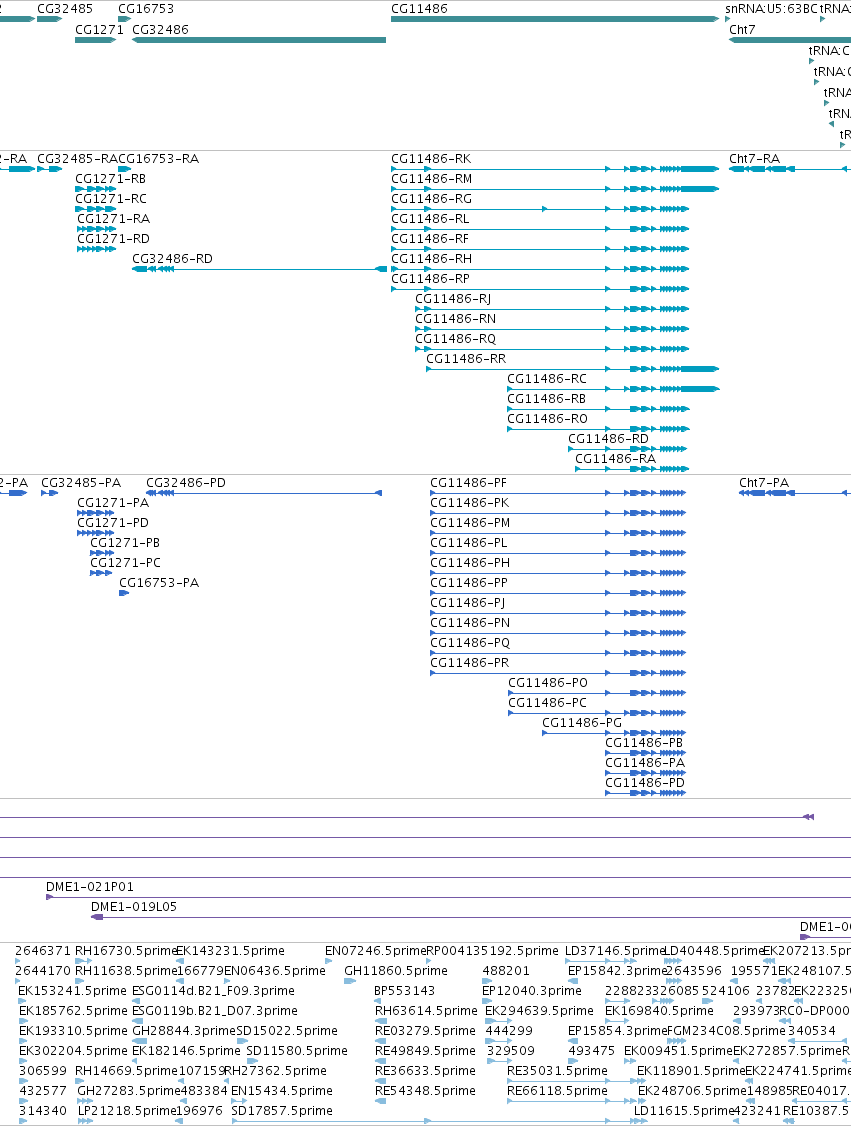Select BAC clone DME1-021P01

coord(90,888)
